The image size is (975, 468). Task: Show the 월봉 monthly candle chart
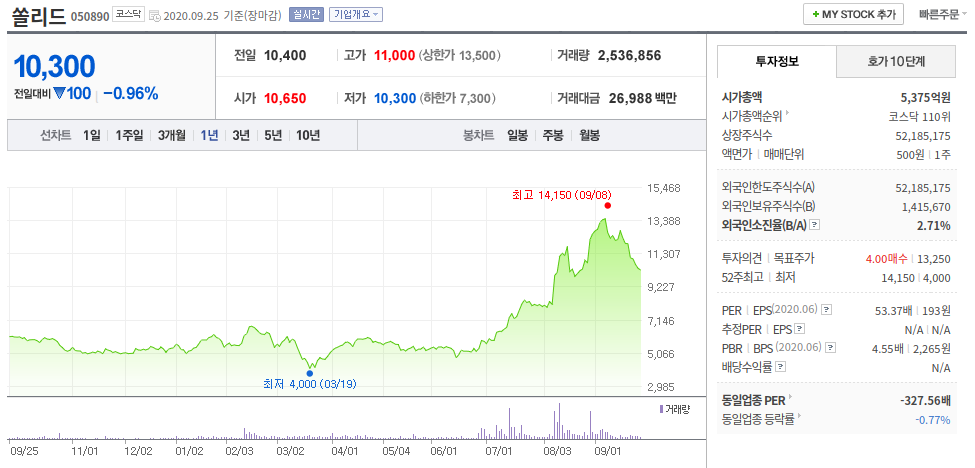point(589,135)
